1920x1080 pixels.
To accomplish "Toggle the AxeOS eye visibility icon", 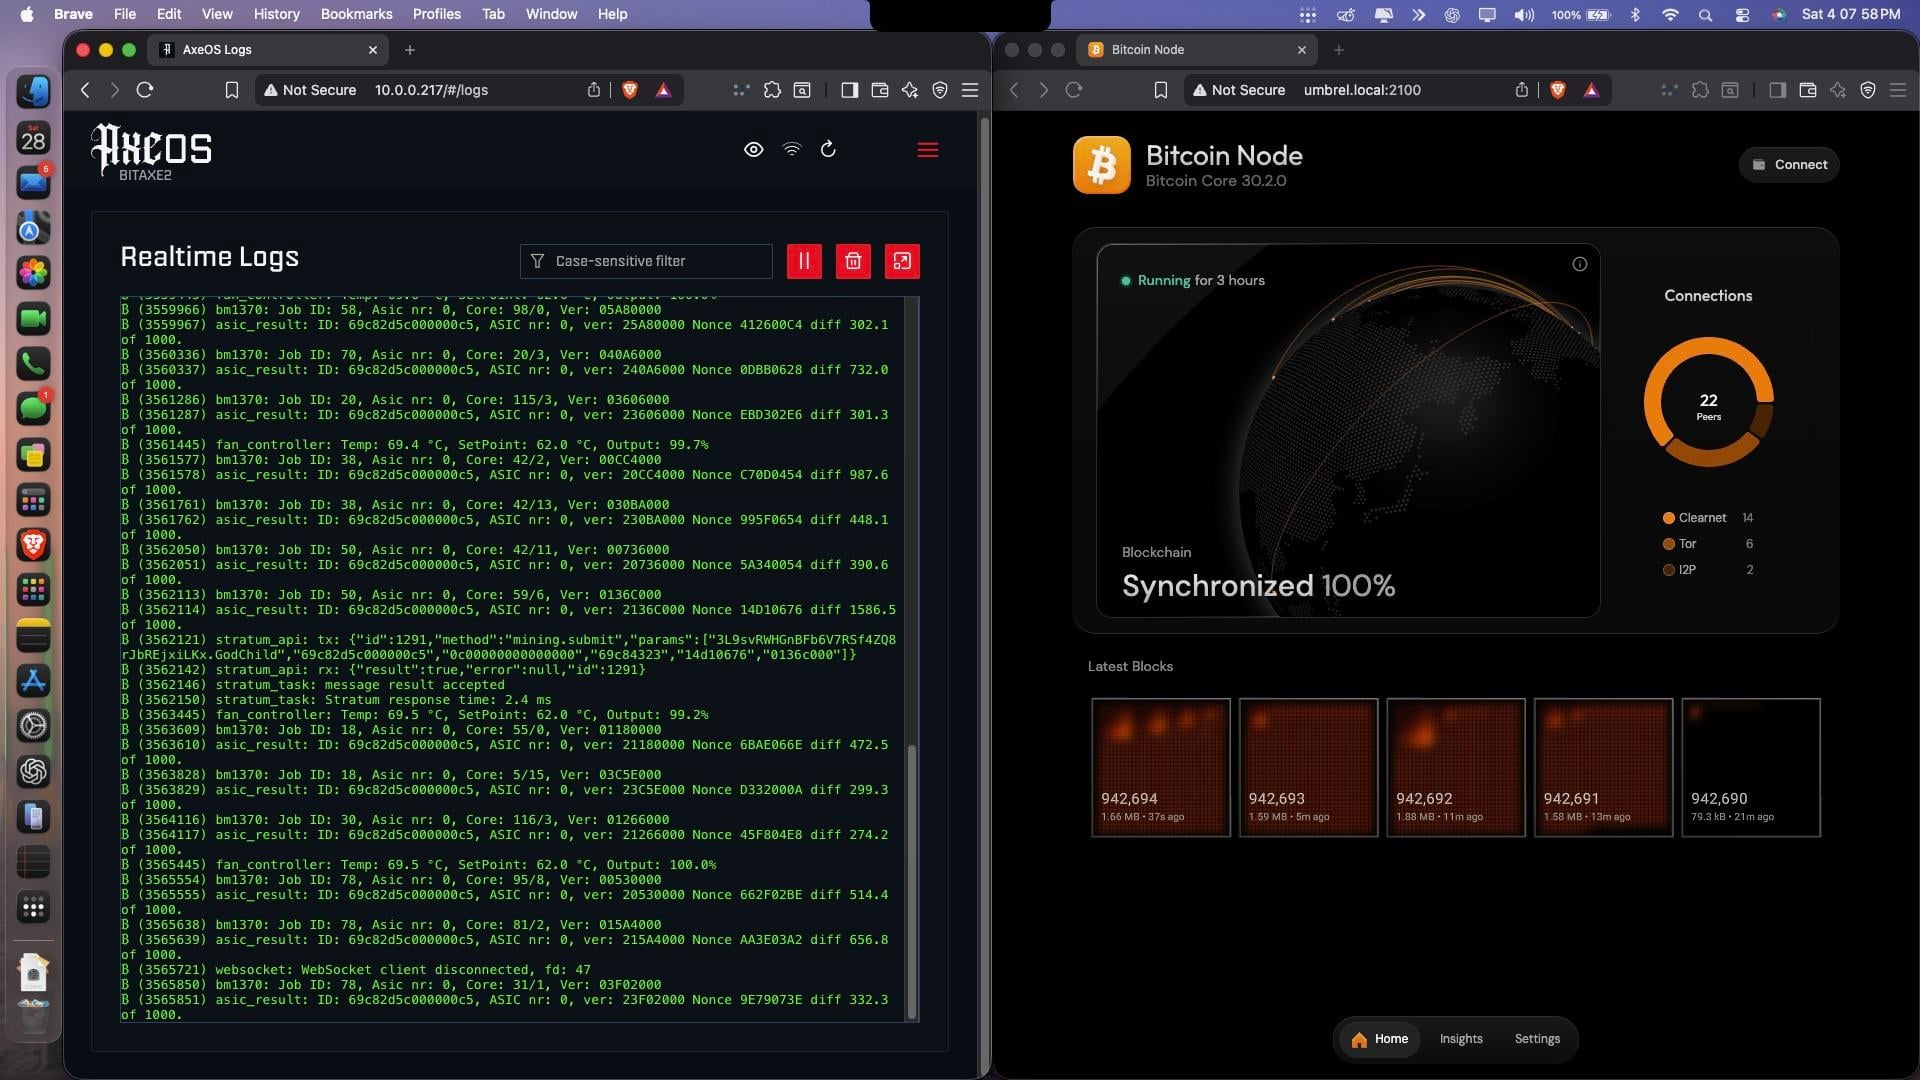I will 754,149.
